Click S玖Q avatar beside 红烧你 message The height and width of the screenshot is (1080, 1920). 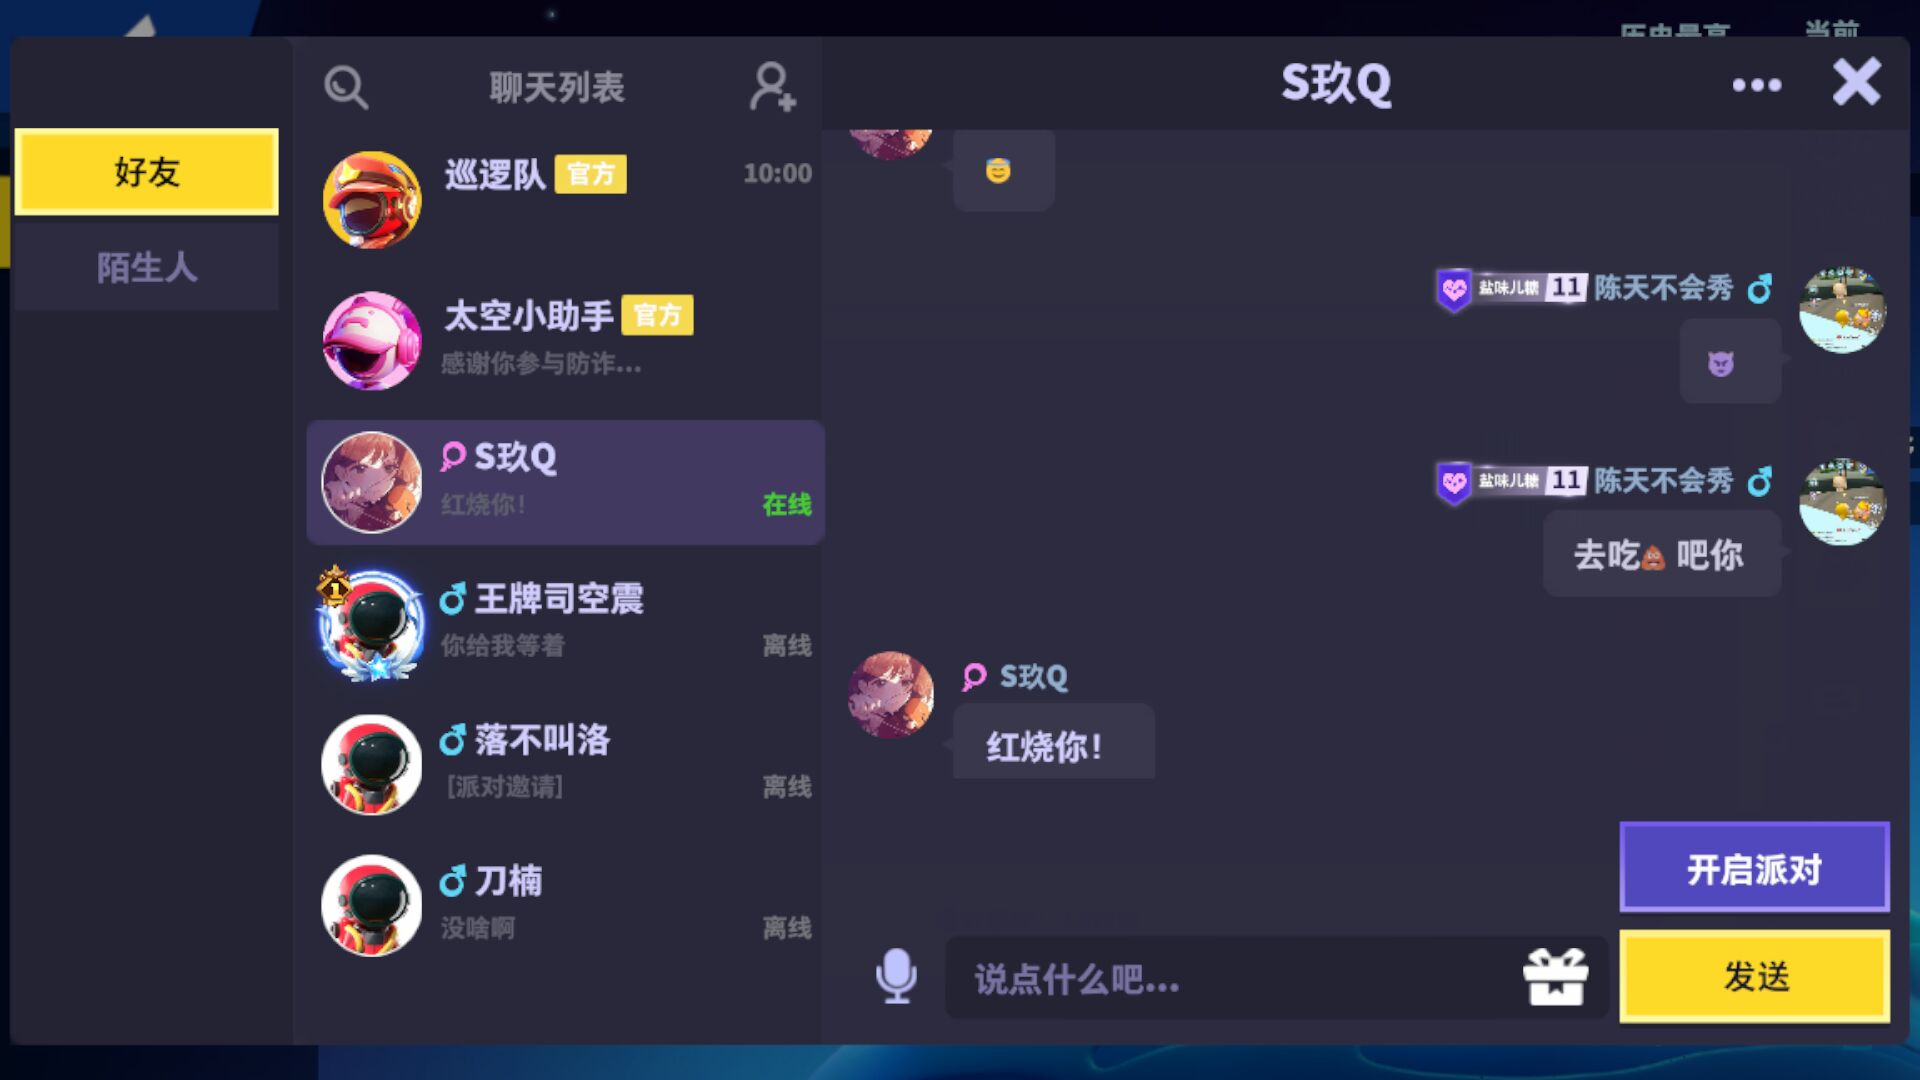(x=890, y=695)
